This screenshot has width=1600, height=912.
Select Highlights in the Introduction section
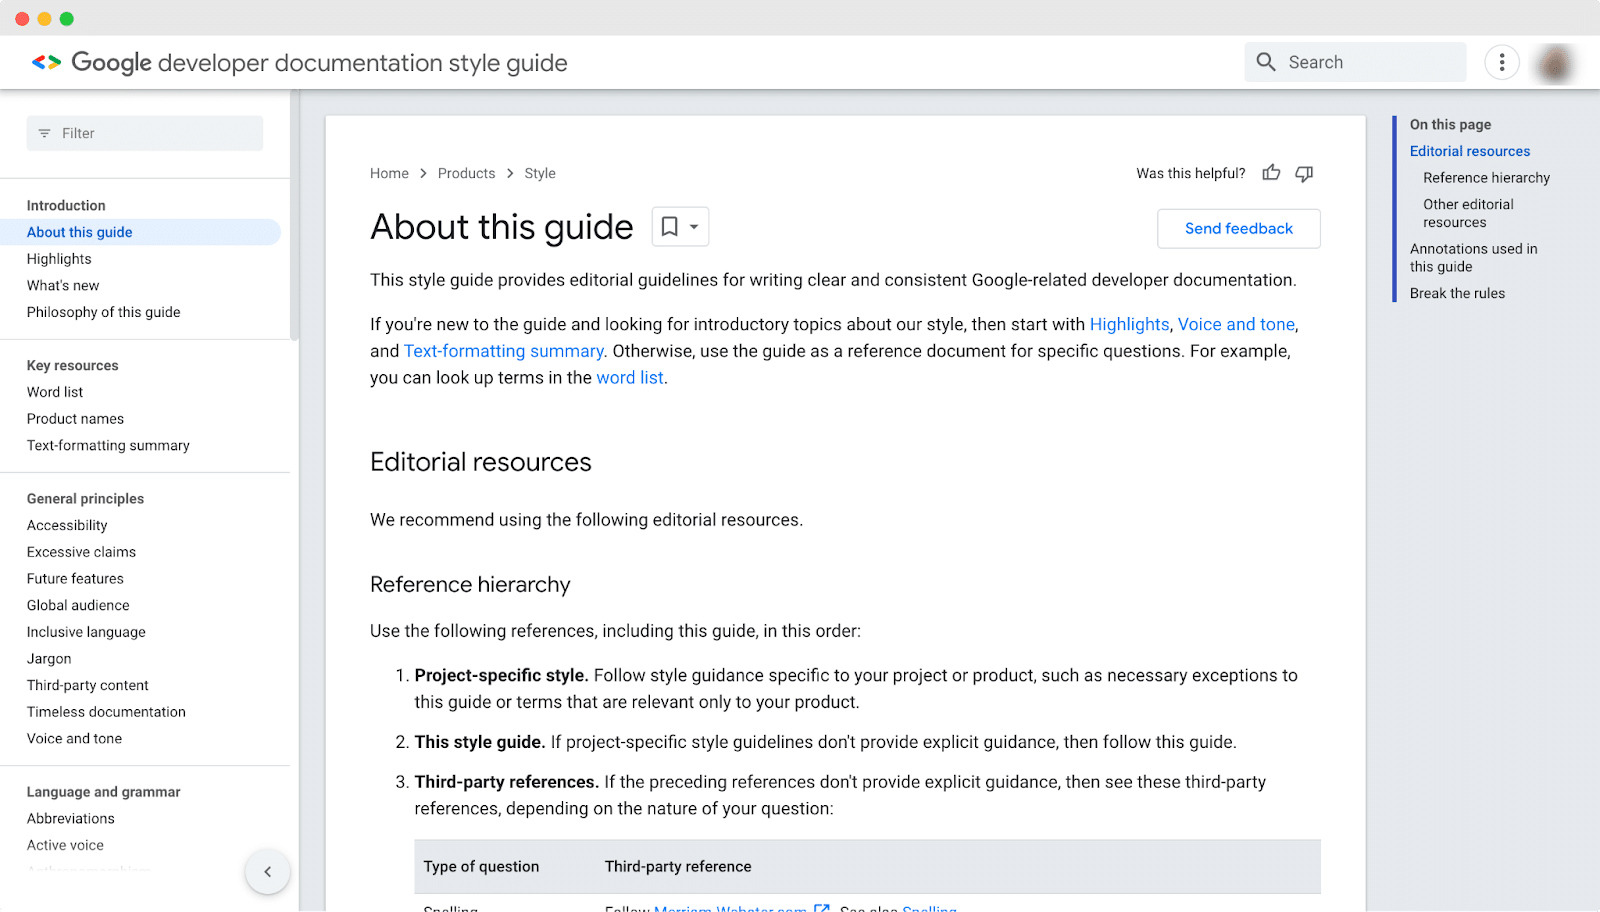click(x=58, y=258)
